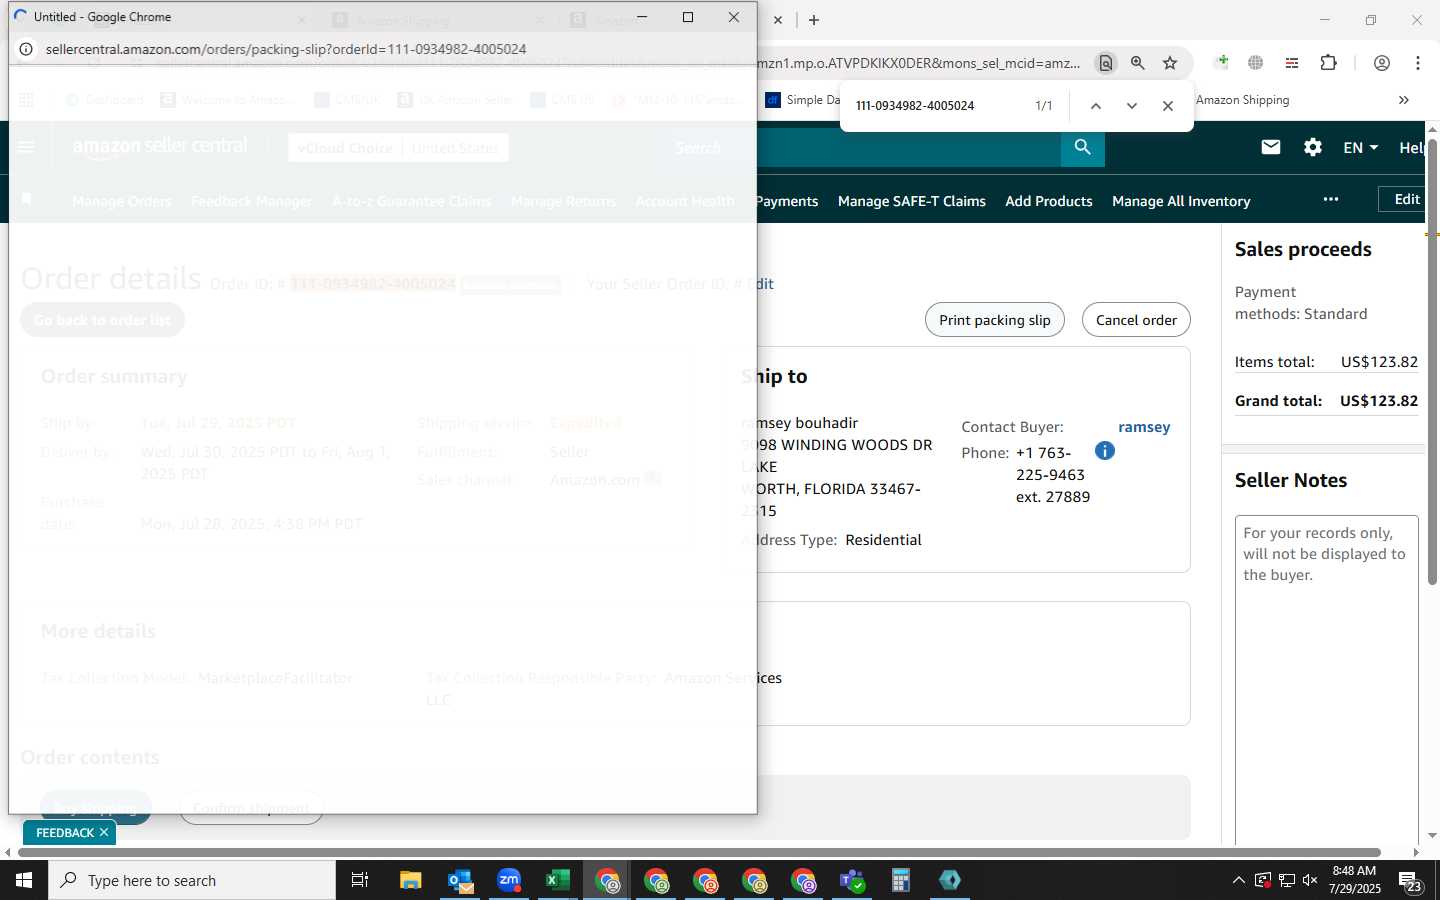Click the Residential address type text

[883, 540]
